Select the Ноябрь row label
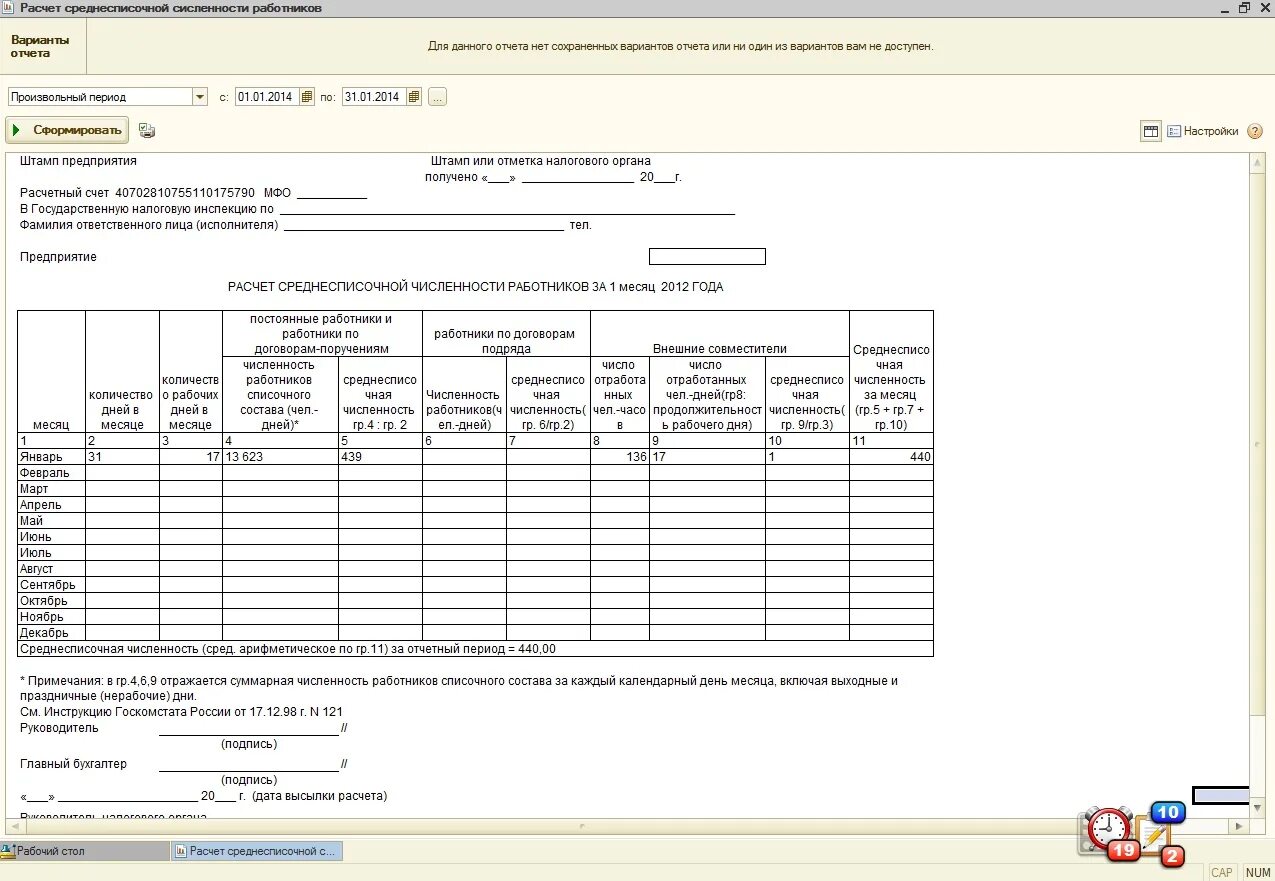This screenshot has width=1275, height=881. (51, 617)
